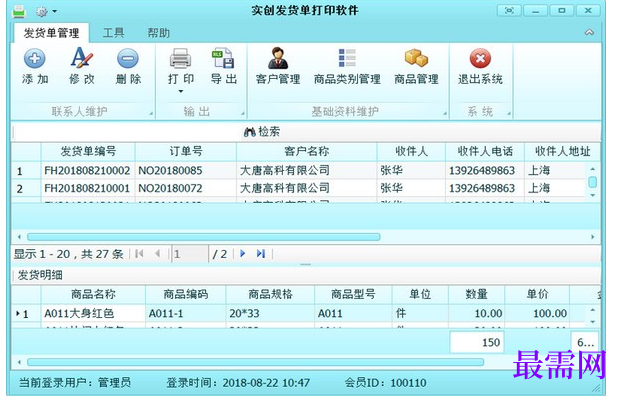
Task: Open the dropdown arrow next to gear icon
Action: point(55,12)
